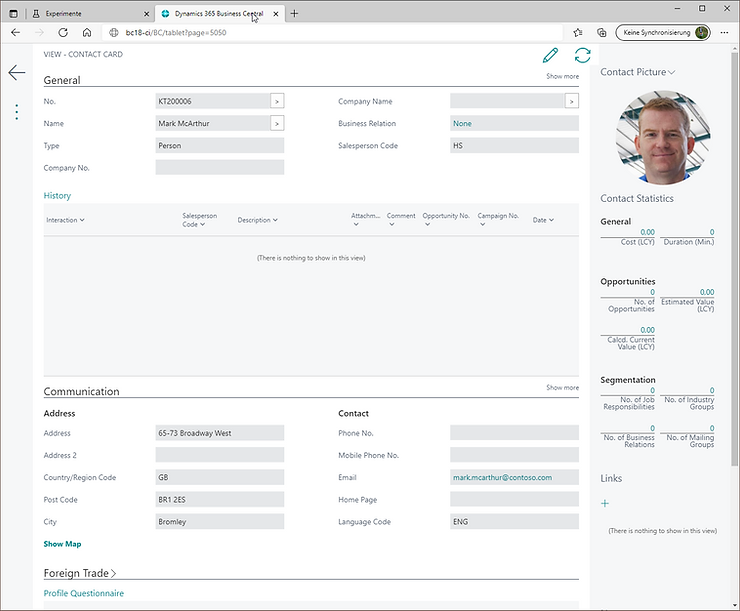This screenshot has height=611, width=740.
Task: Select the Dynamics 365 Business Central tab
Action: tap(216, 14)
